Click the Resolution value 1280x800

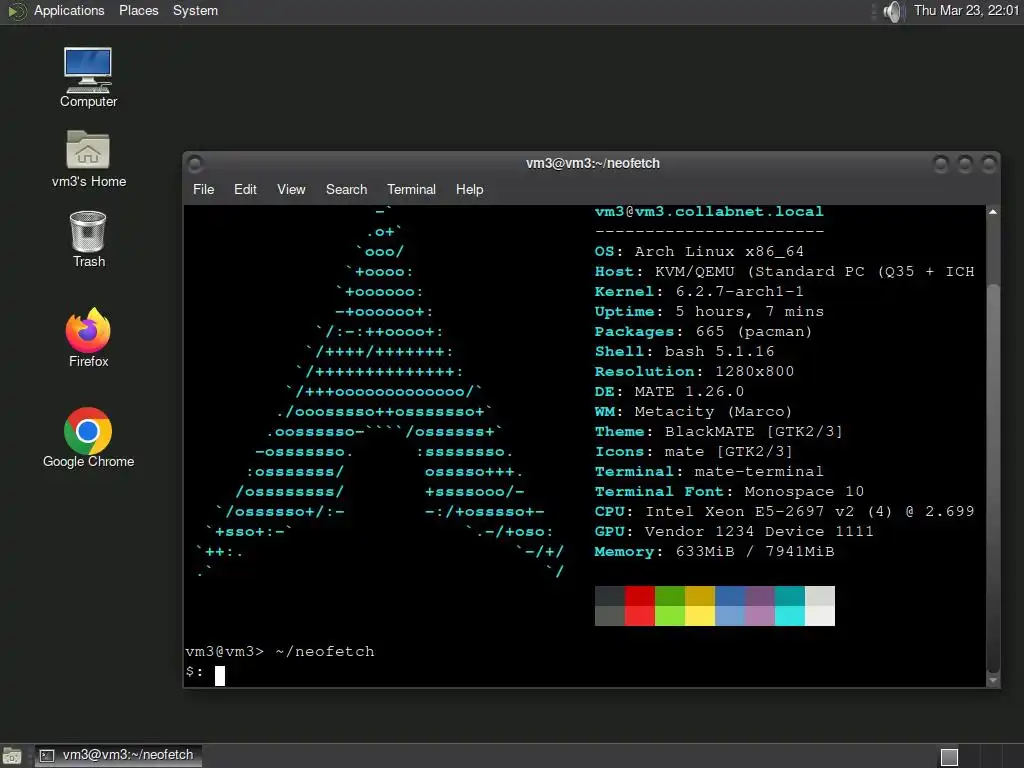[755, 372]
